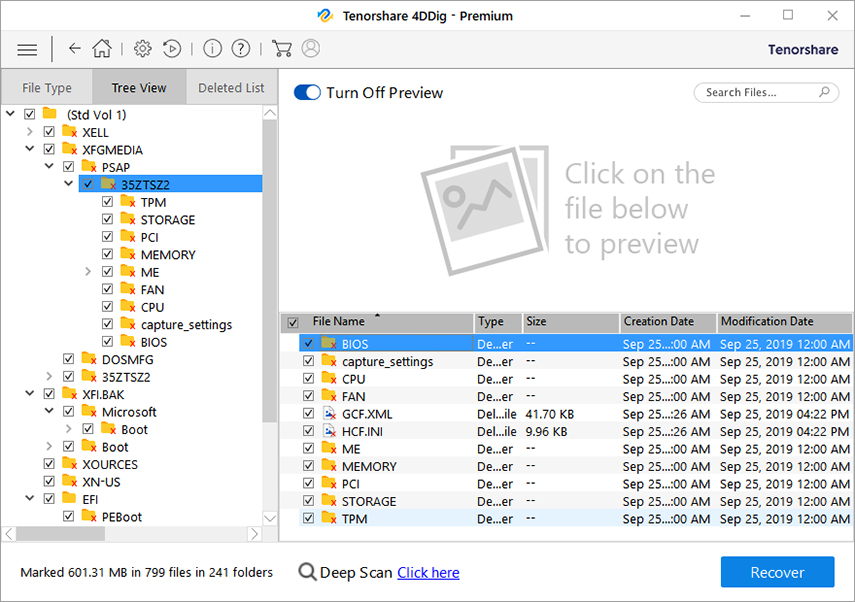Open the hamburger menu

[27, 50]
